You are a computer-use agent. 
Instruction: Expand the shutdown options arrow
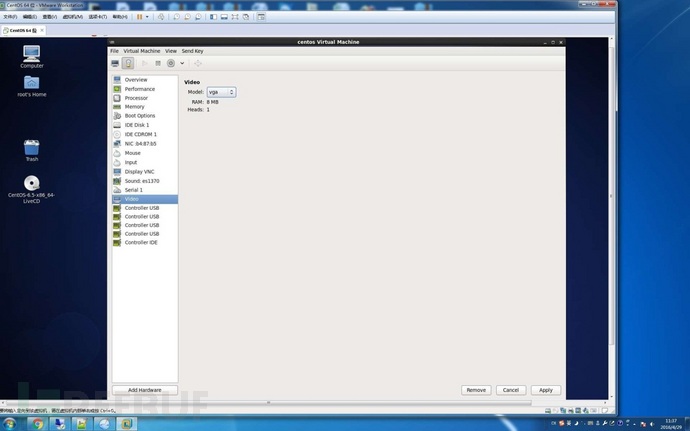tap(182, 63)
